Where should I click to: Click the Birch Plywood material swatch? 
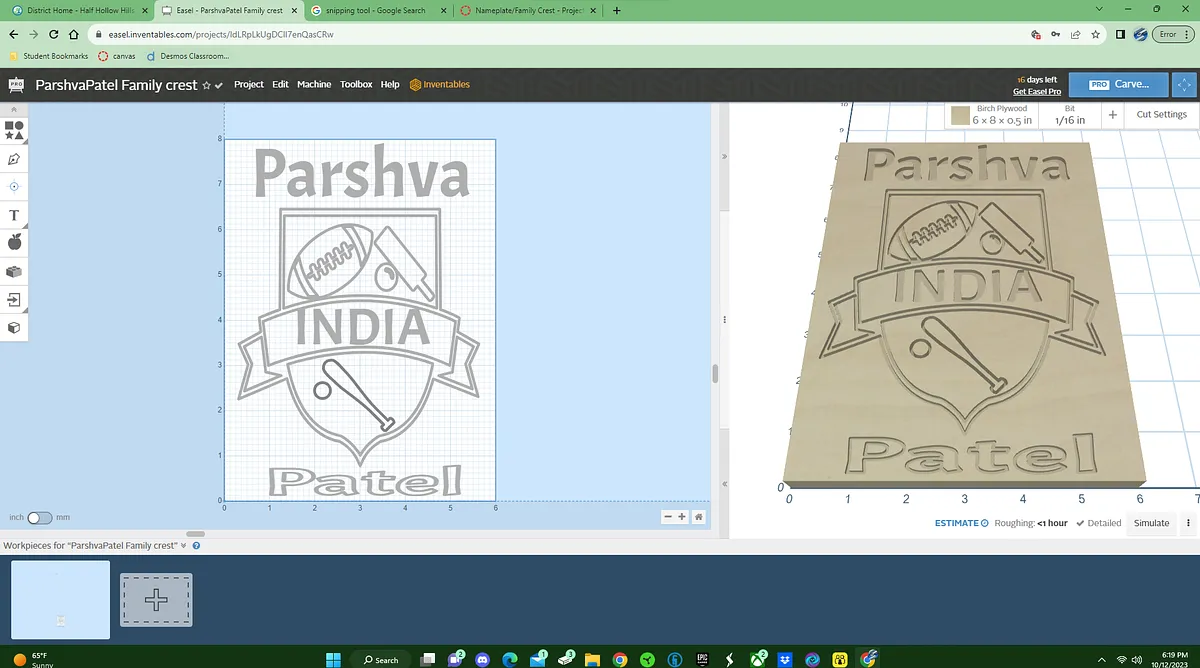point(961,116)
